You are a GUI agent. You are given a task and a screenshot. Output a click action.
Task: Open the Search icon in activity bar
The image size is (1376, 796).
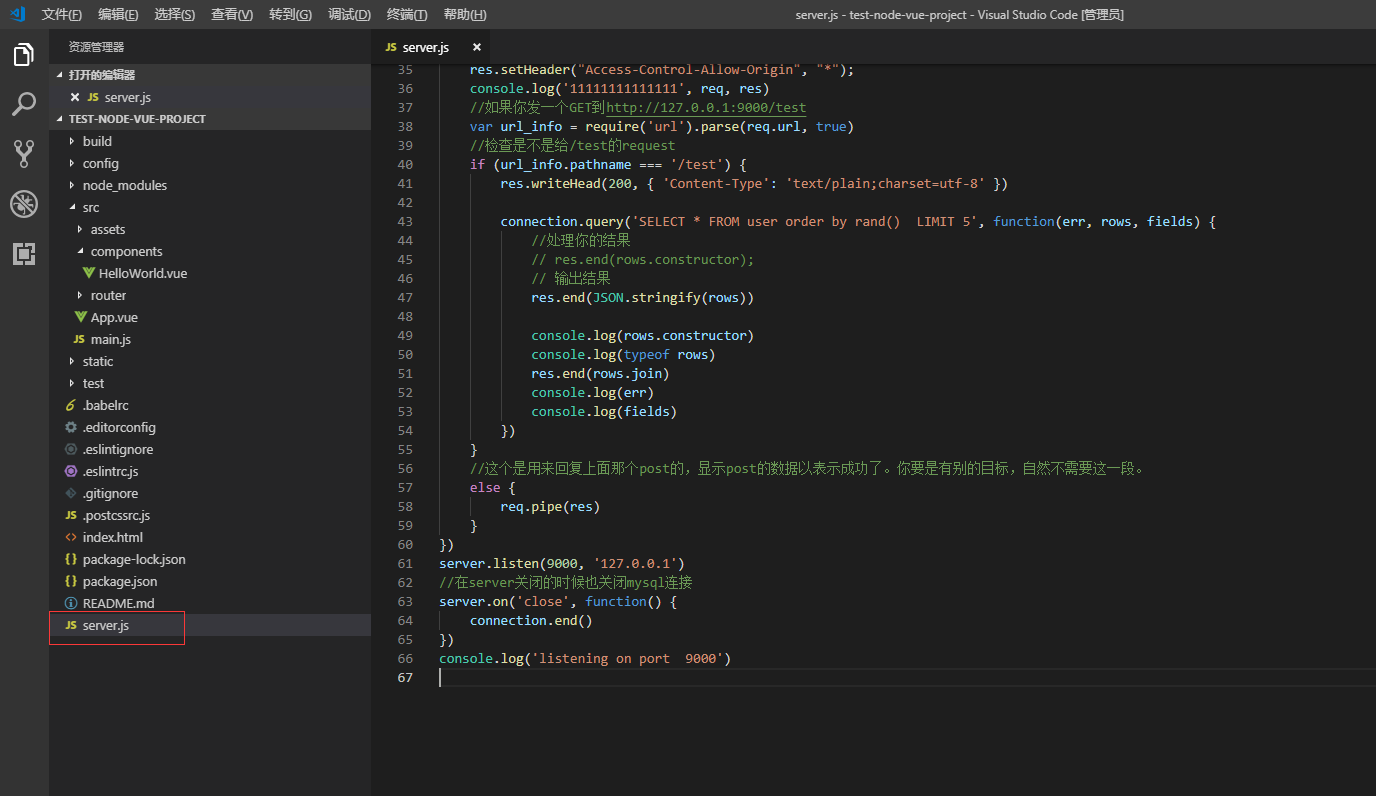(23, 104)
